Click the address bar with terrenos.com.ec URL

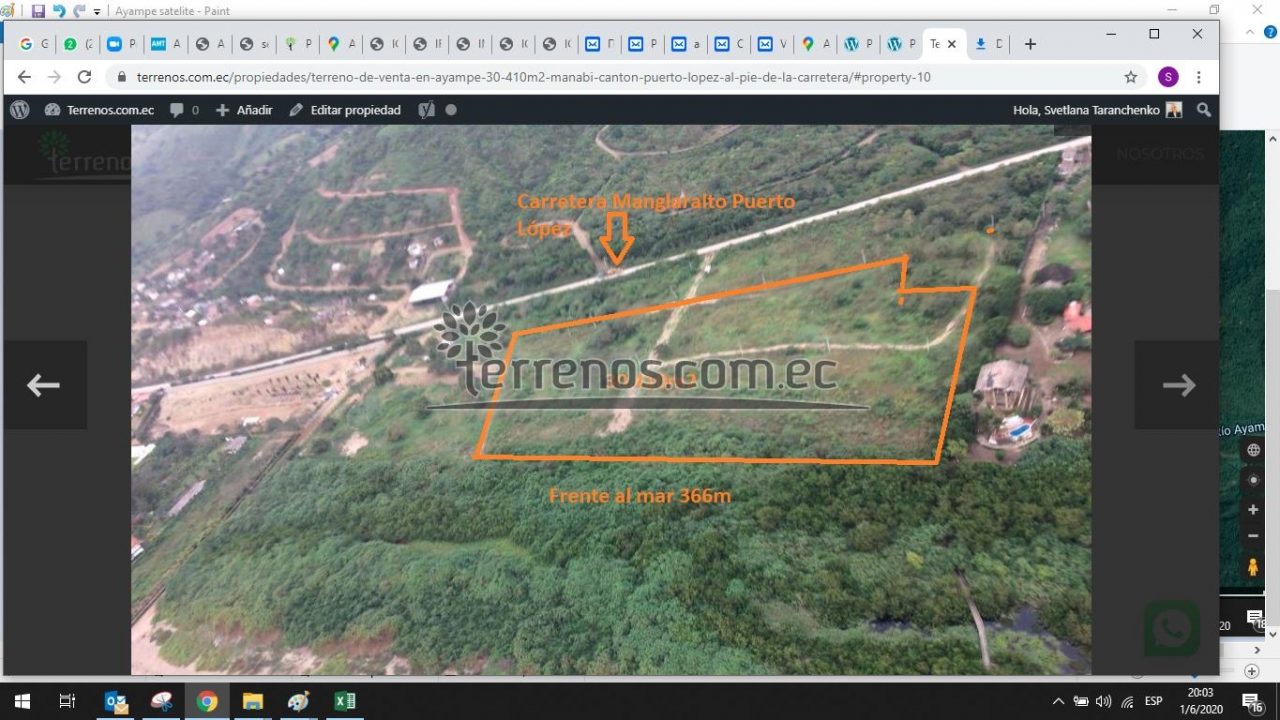[625, 77]
